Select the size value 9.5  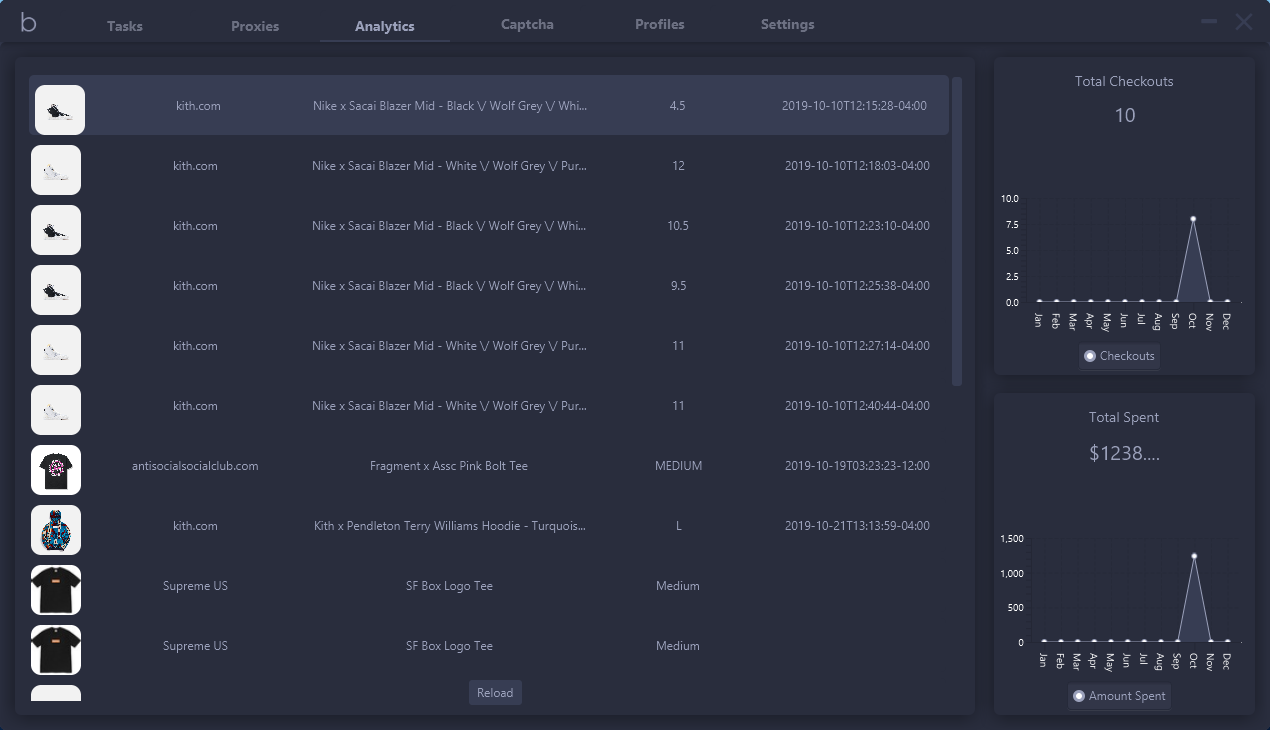coord(678,286)
